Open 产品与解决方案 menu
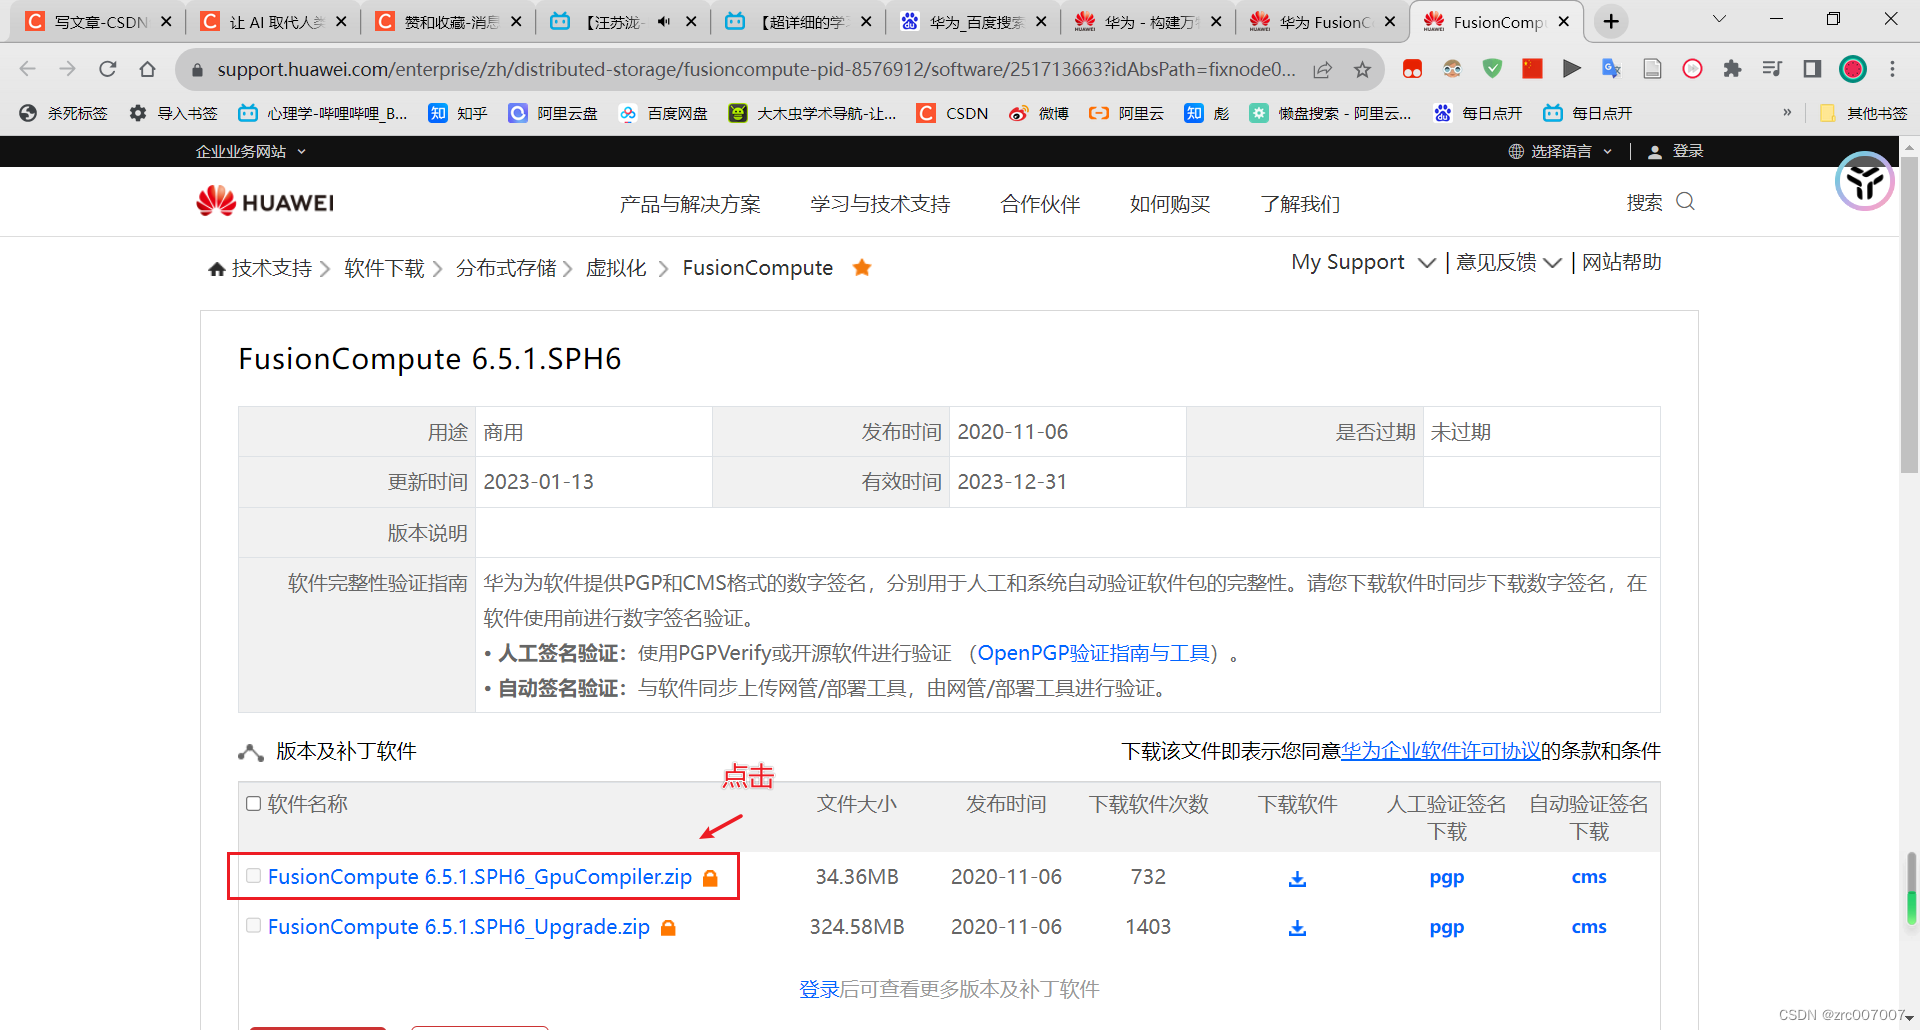Screen dimensions: 1920x1030 (x=690, y=204)
